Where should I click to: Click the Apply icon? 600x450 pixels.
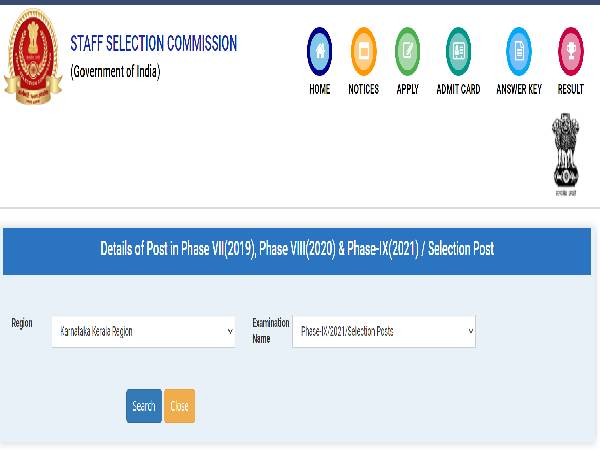(407, 51)
